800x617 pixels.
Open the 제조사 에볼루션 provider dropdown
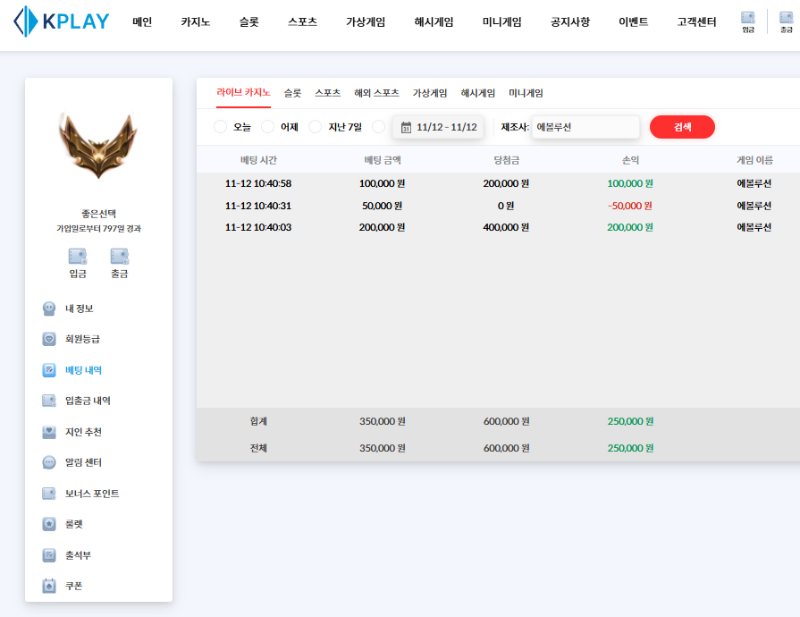585,127
